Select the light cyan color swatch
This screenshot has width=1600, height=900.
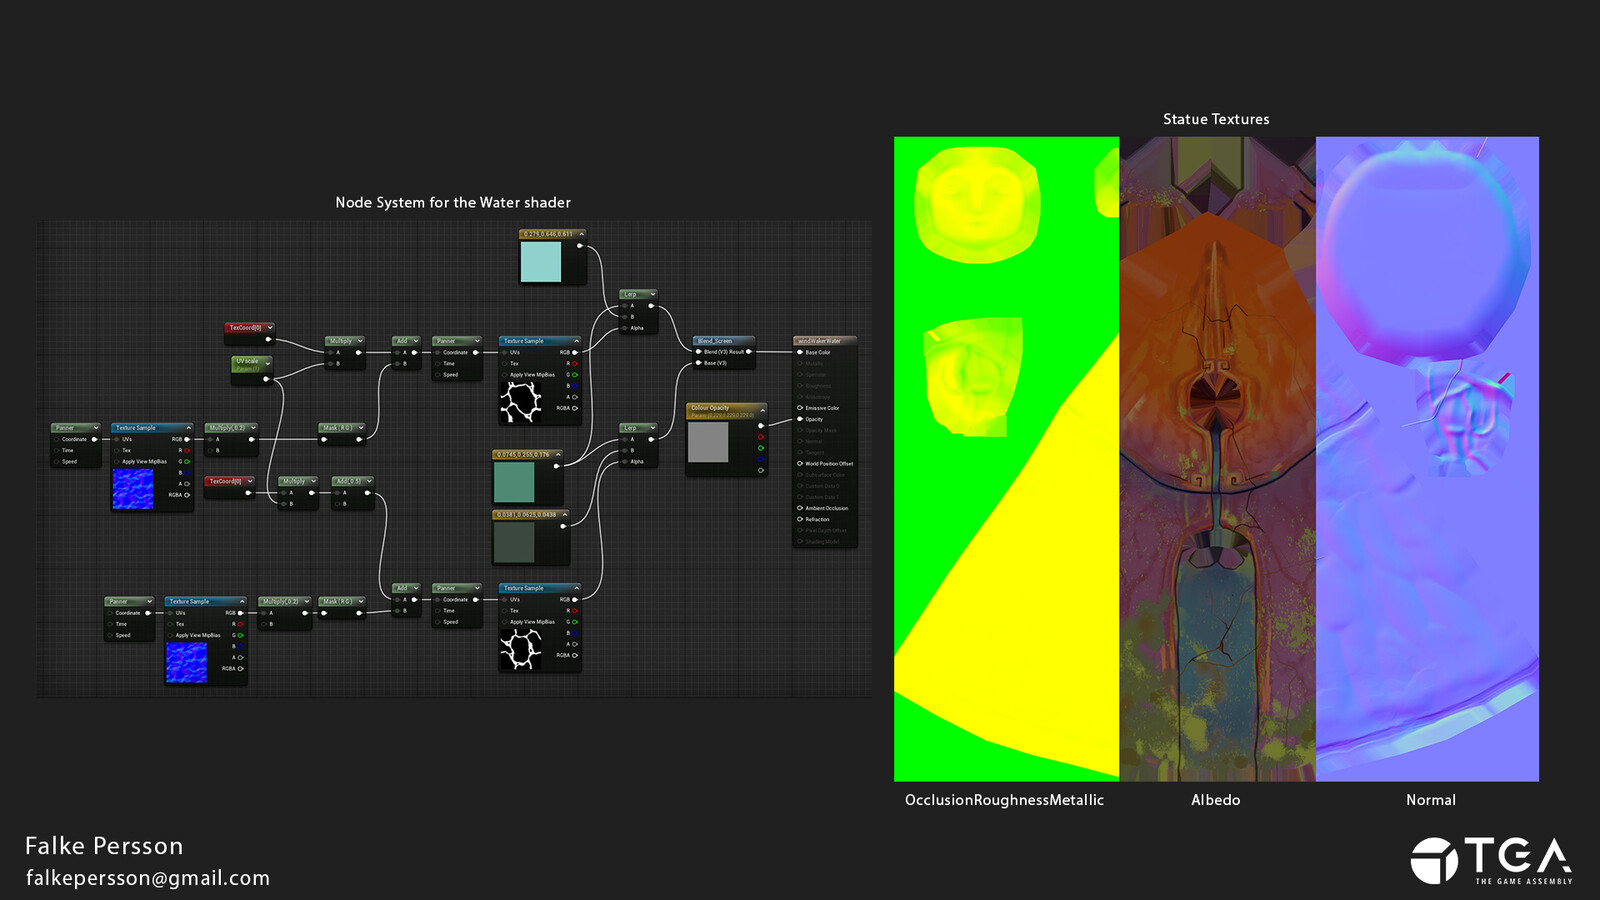pos(541,262)
